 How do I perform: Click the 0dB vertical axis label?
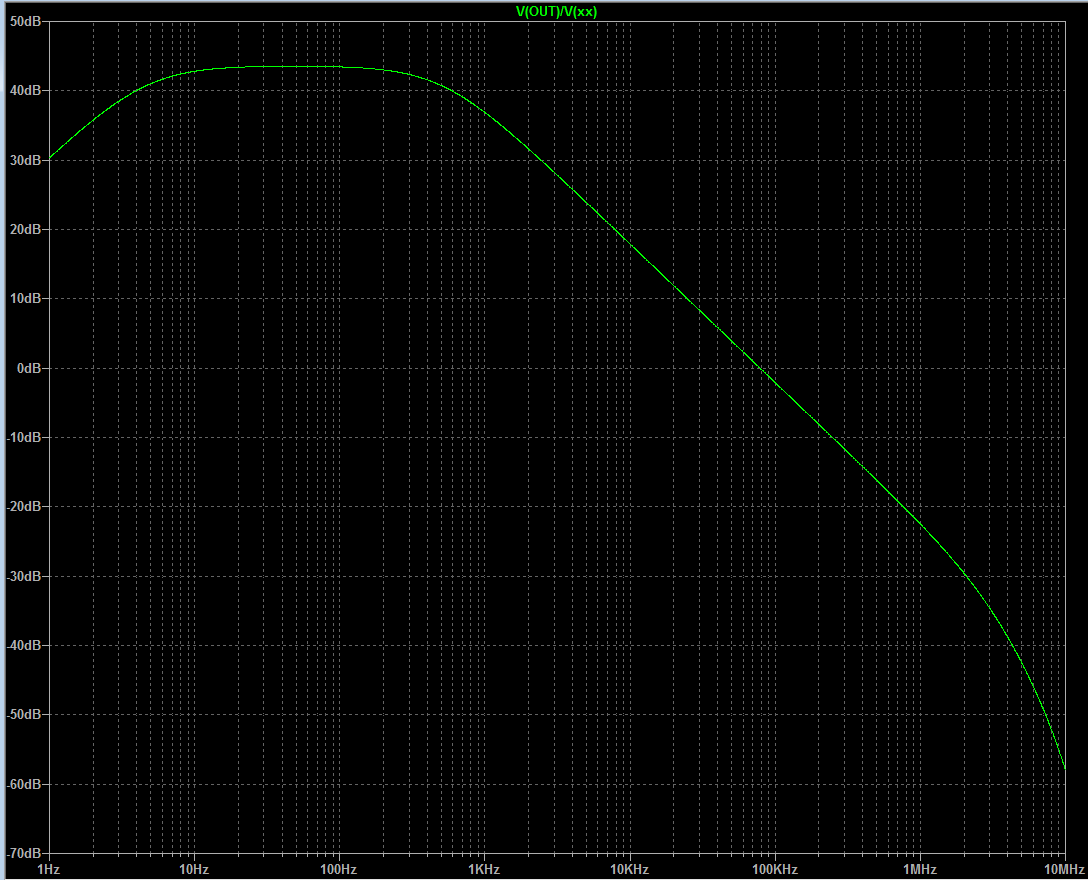coord(29,368)
